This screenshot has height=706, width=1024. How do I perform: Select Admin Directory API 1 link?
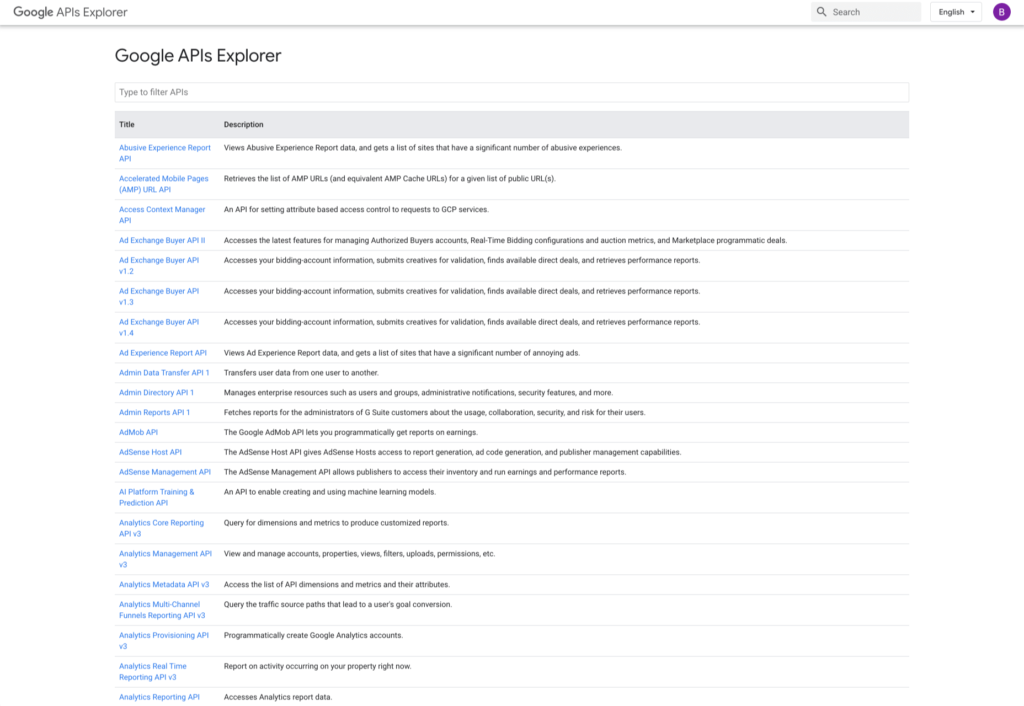pos(156,393)
